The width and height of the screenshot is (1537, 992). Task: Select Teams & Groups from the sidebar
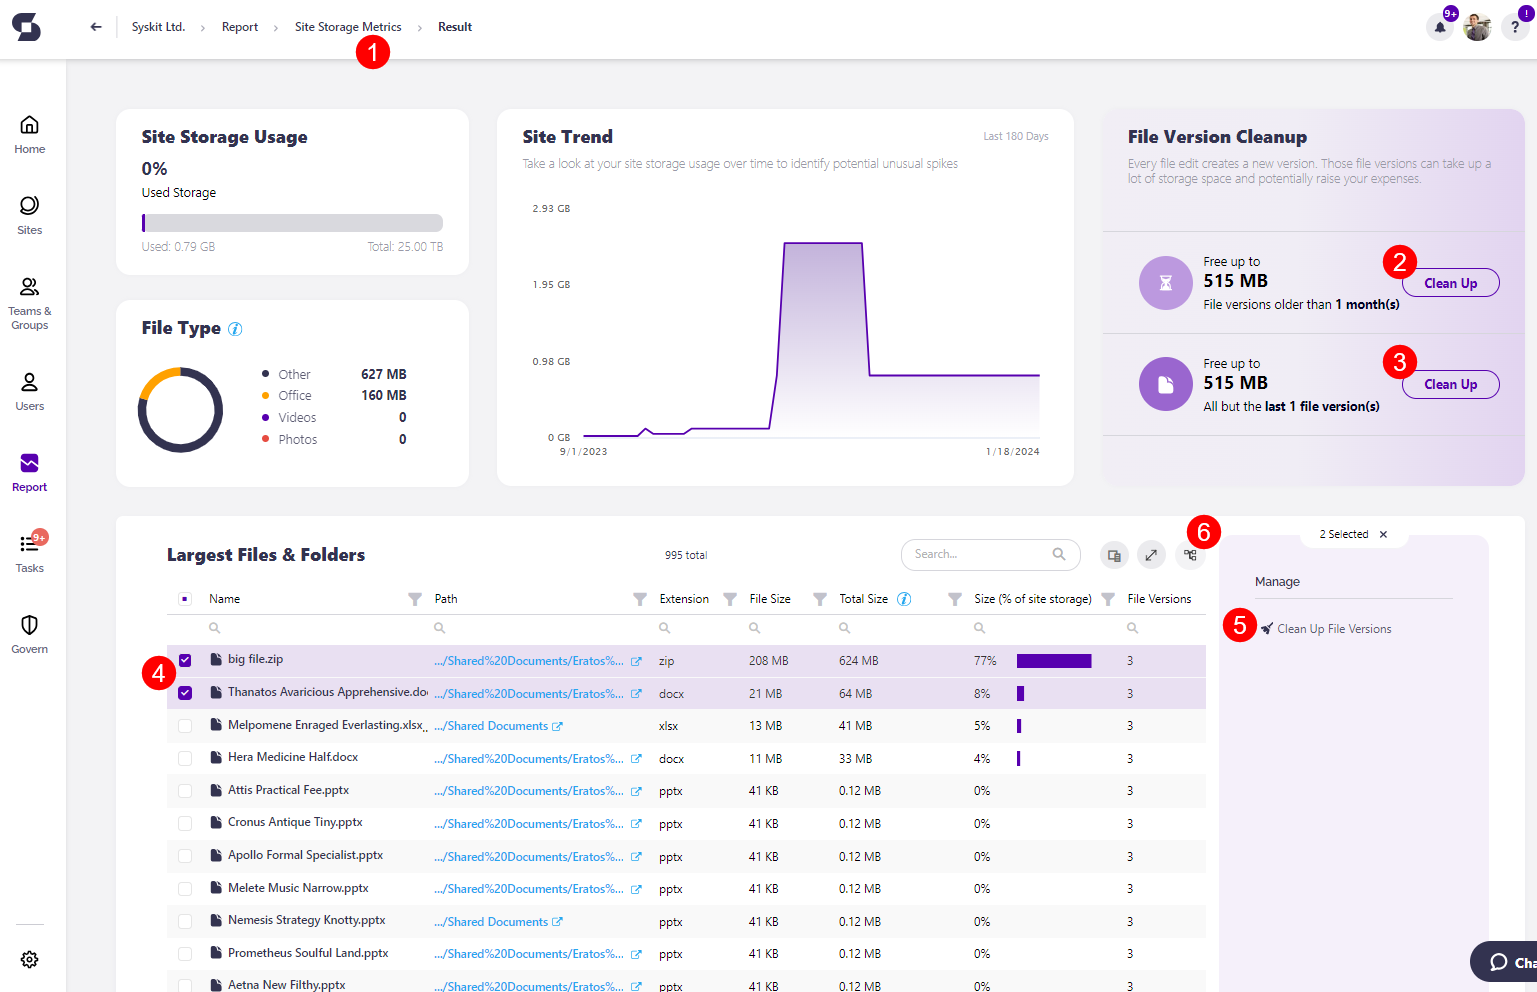click(29, 303)
